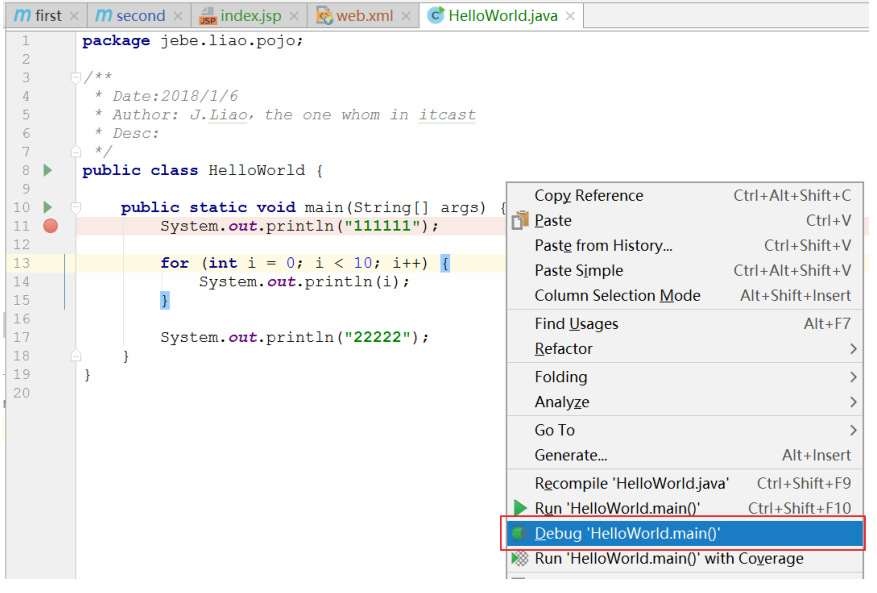877x593 pixels.
Task: Click line number 13 in the gutter
Action: pos(21,263)
